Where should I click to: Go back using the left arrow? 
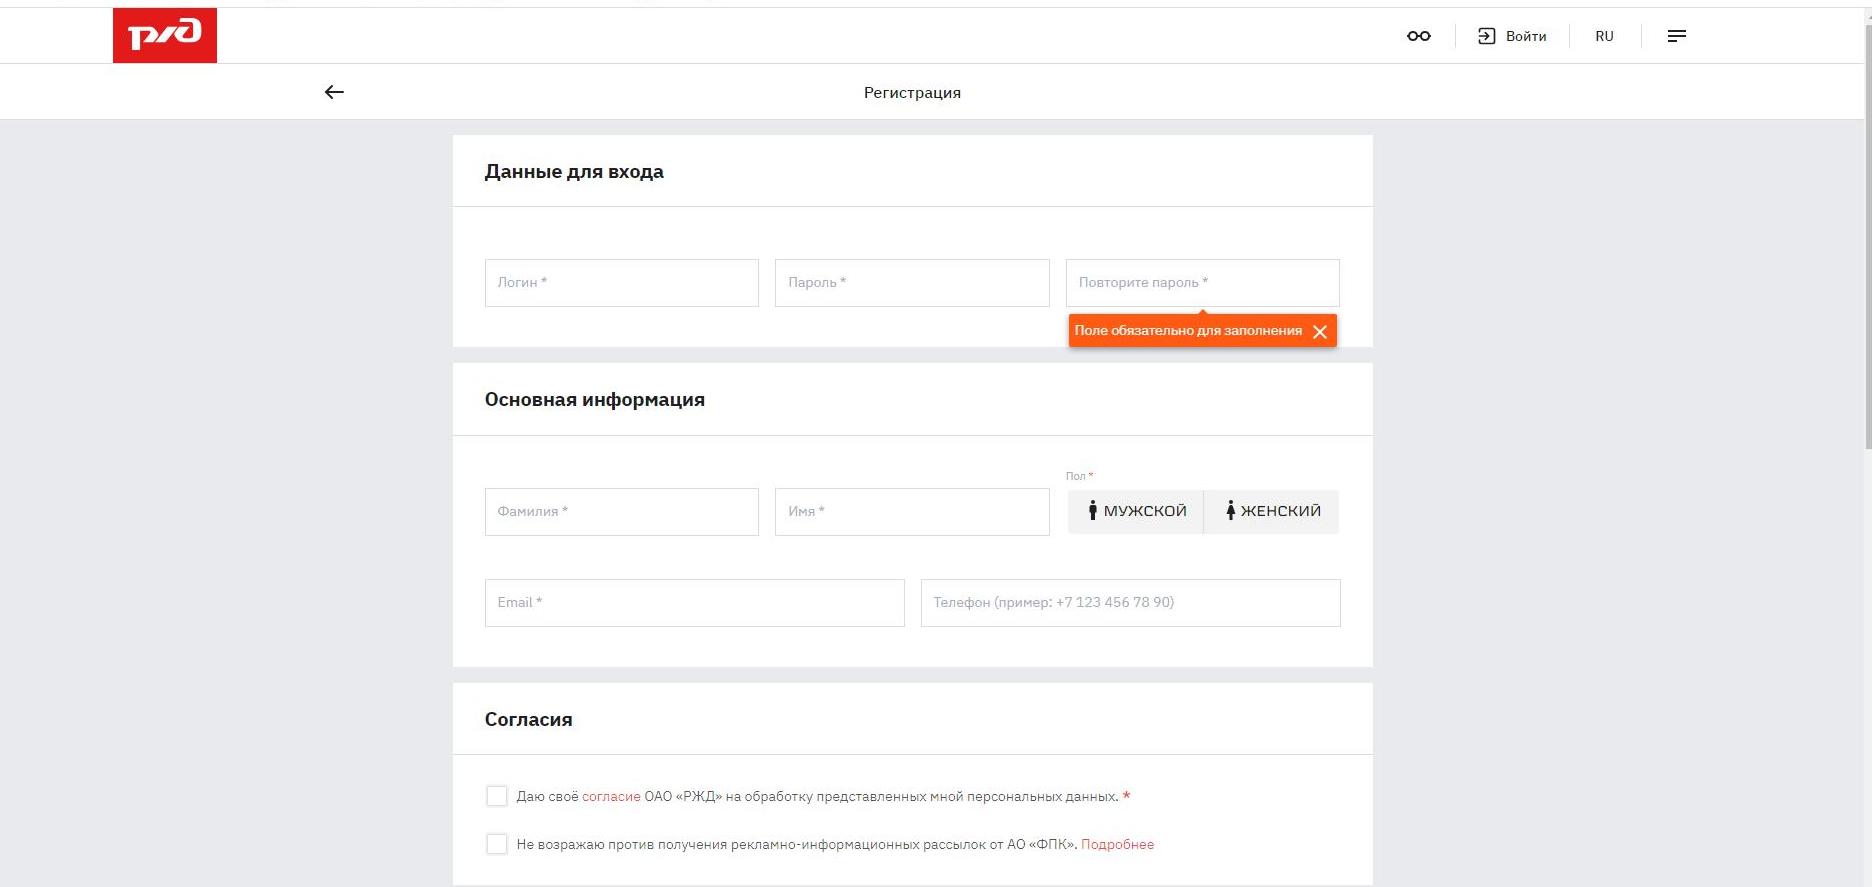(334, 92)
